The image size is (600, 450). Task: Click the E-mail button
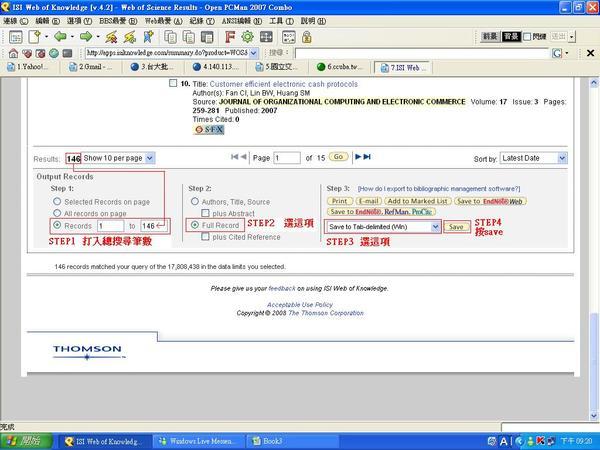[x=368, y=201]
